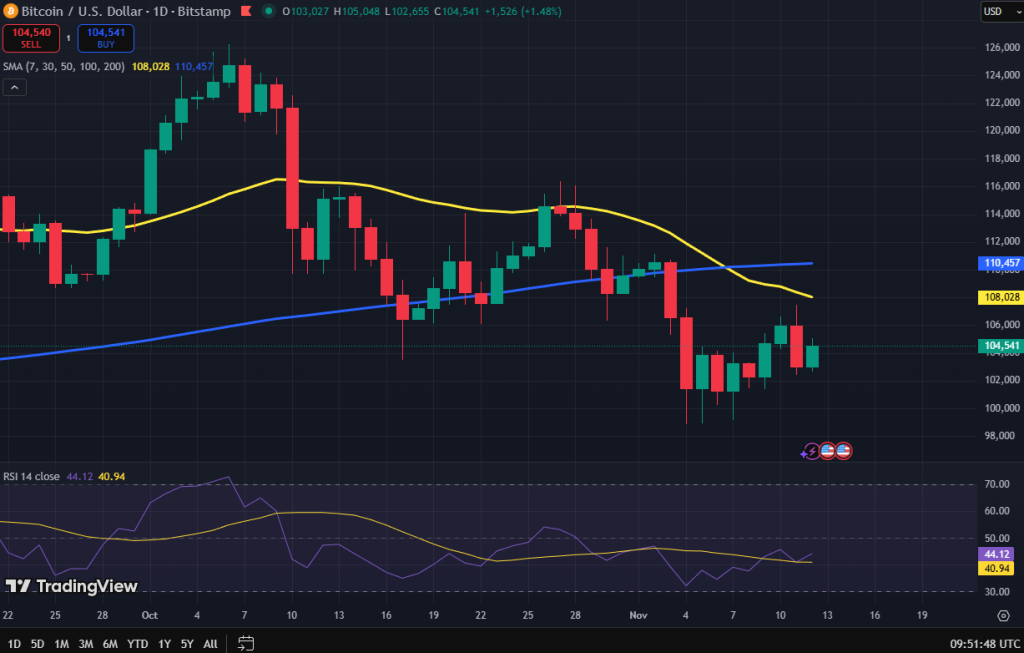
Task: Select the 5Y range tab
Action: [186, 645]
